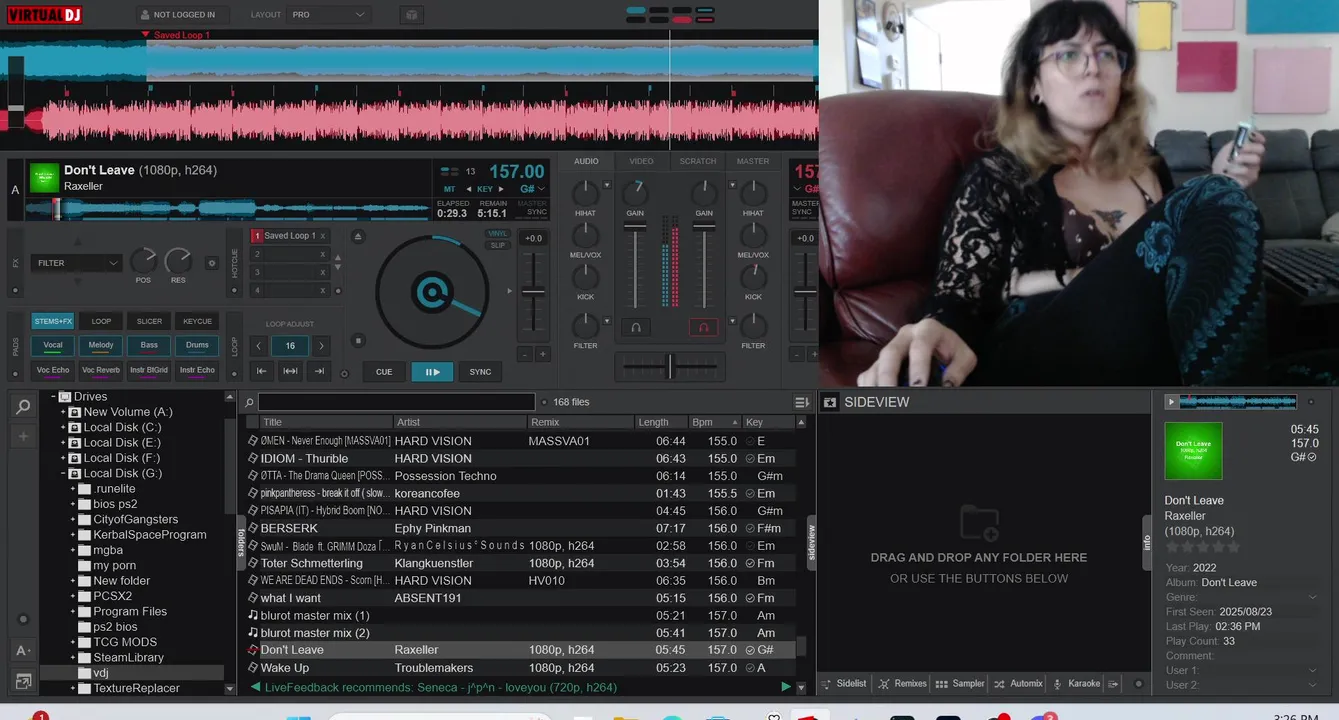Open the LAYOUT PRO dropdown

pyautogui.click(x=328, y=15)
